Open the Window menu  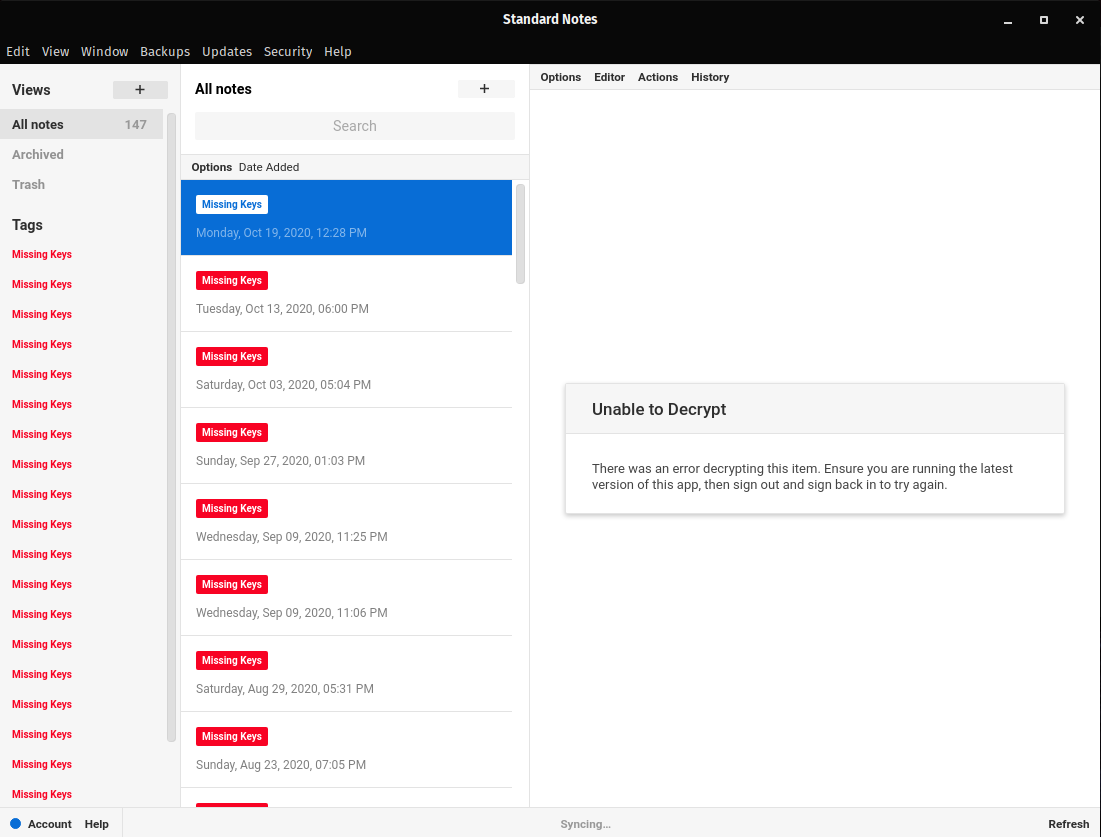point(105,51)
